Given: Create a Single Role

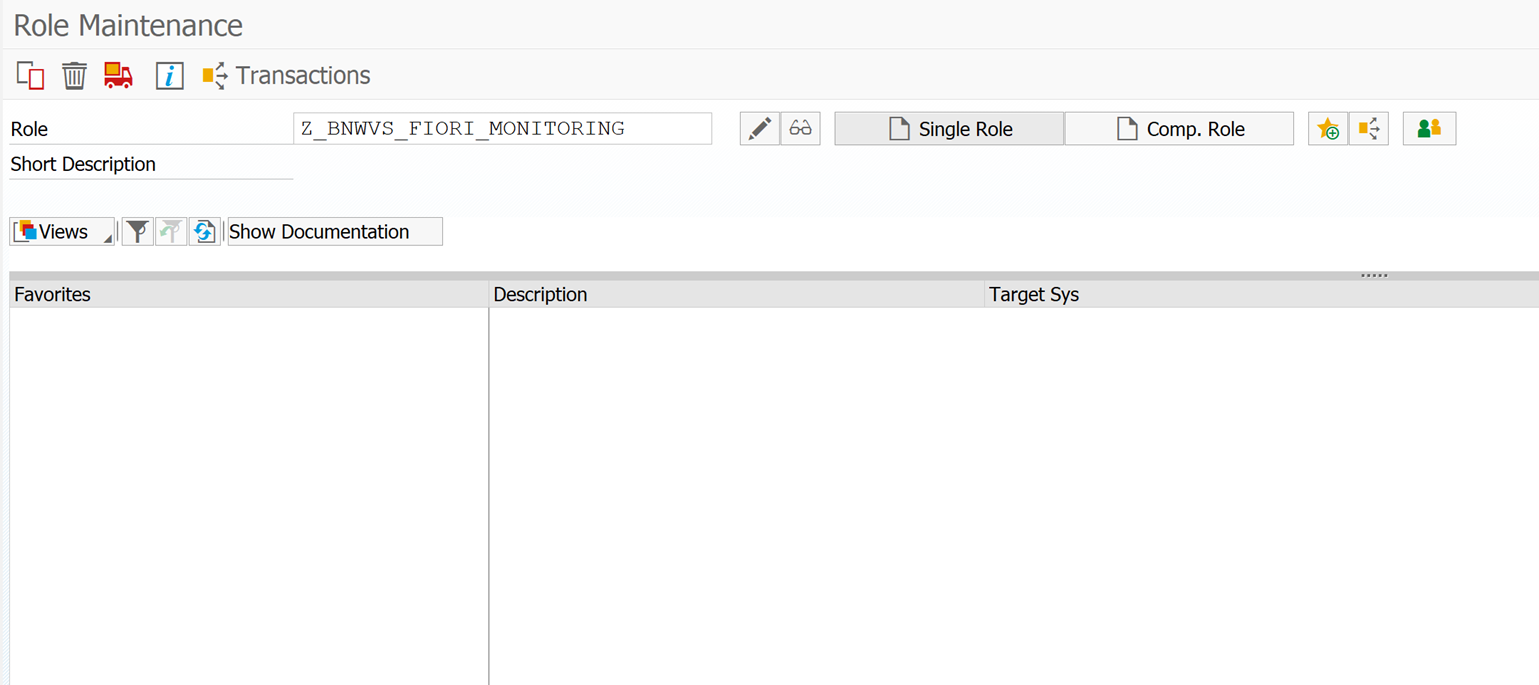Looking at the screenshot, I should [x=949, y=129].
